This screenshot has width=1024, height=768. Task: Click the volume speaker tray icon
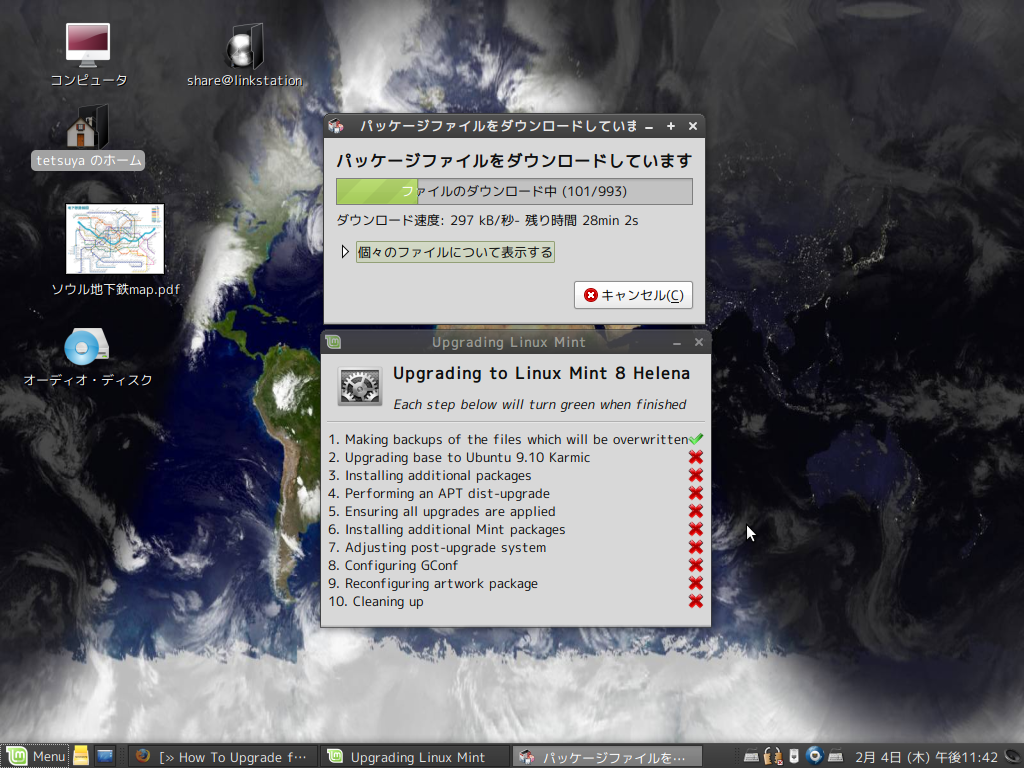(1013, 756)
